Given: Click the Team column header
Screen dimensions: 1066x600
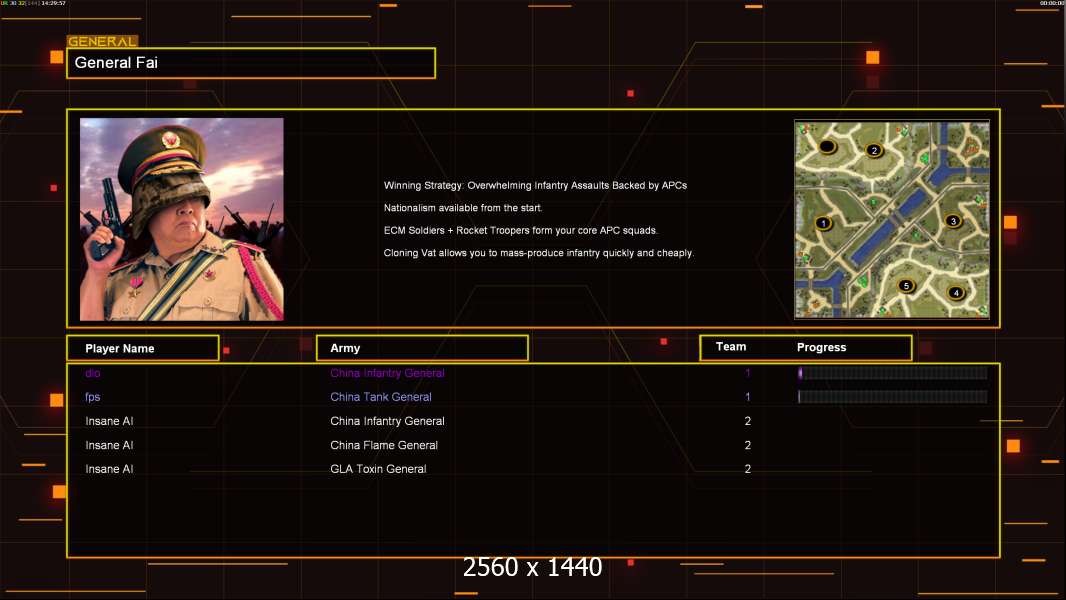Looking at the screenshot, I should point(731,347).
